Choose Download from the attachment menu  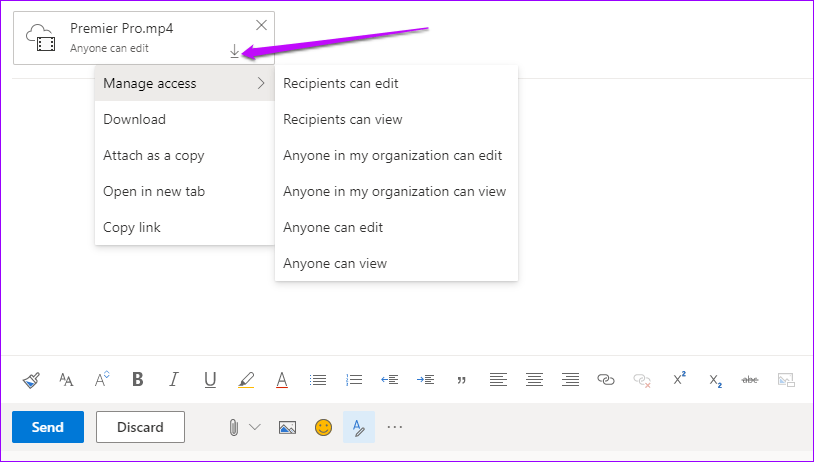pos(184,119)
